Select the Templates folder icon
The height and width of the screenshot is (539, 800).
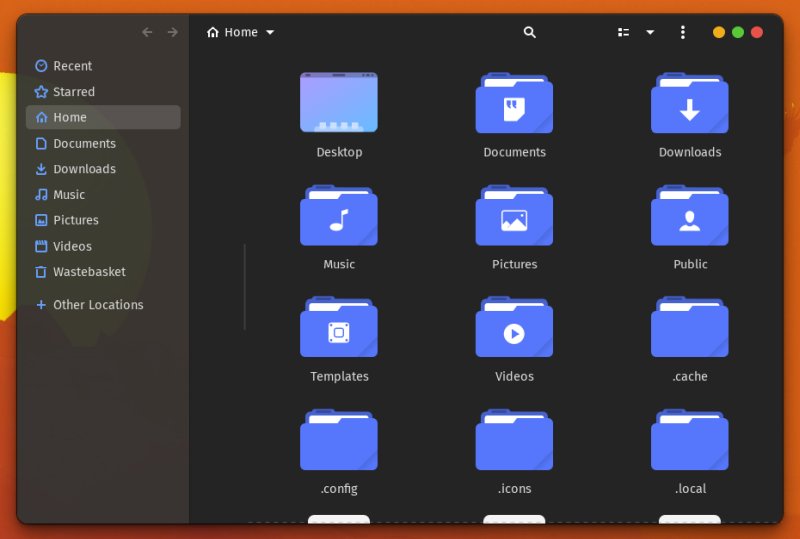(339, 328)
